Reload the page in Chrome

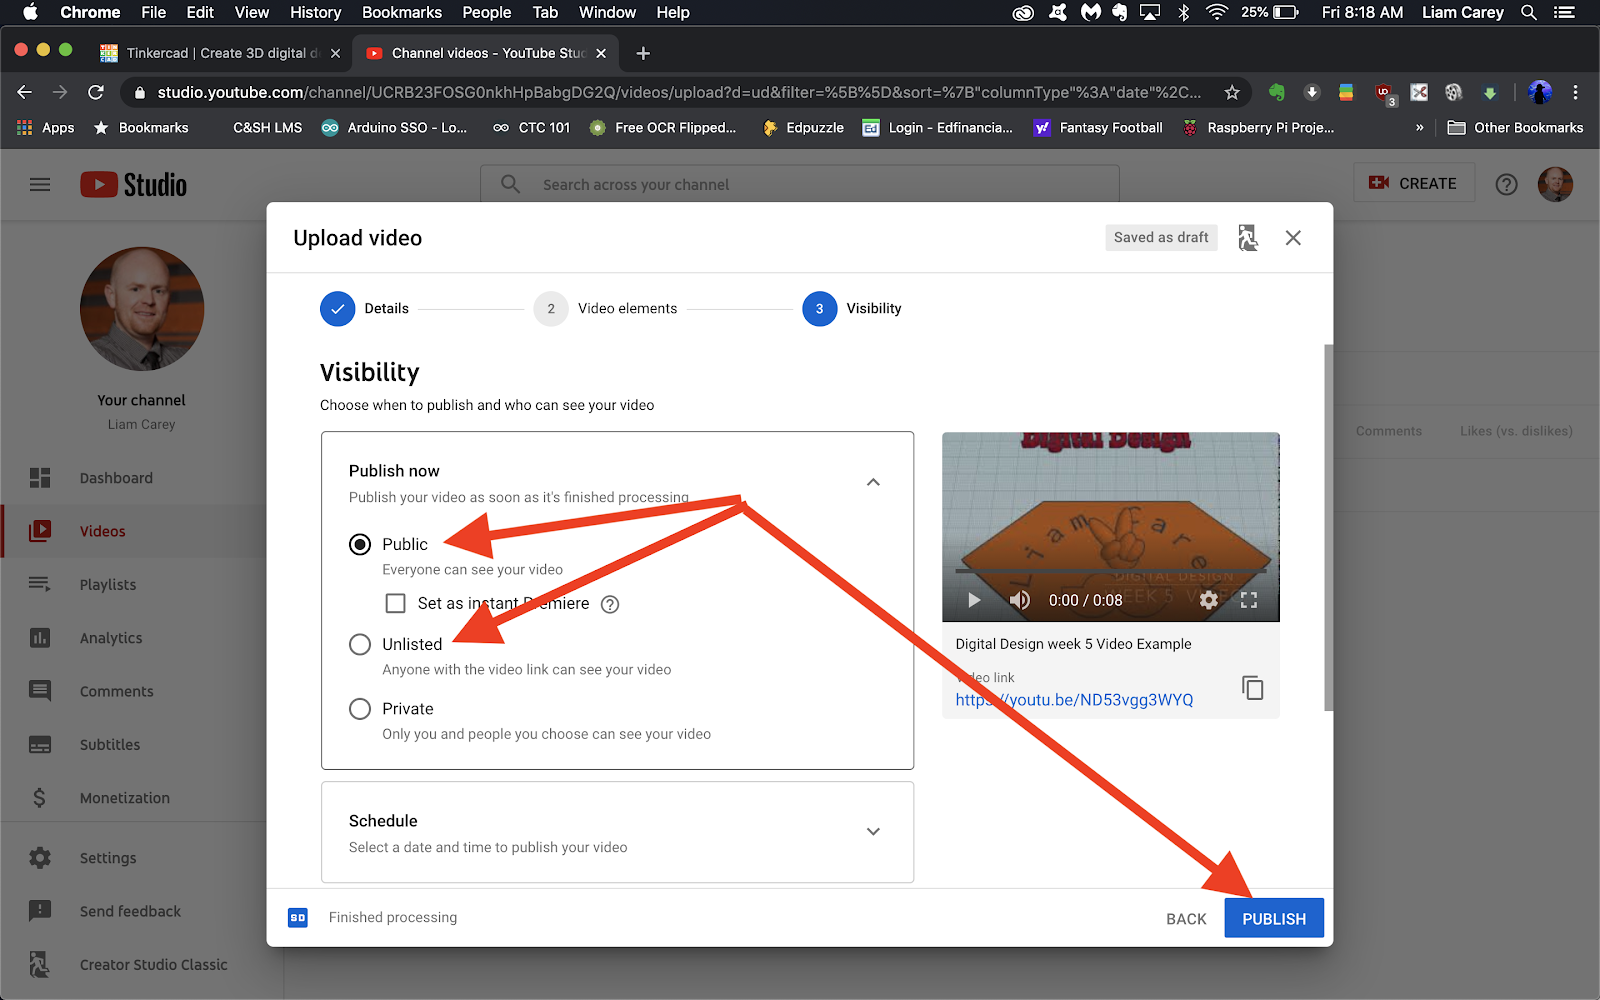pyautogui.click(x=96, y=92)
